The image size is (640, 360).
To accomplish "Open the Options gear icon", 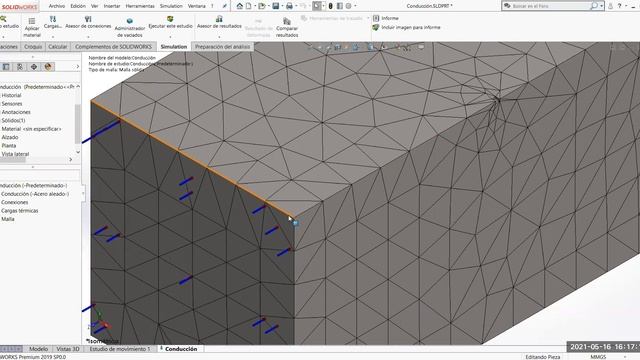I will (x=349, y=6).
